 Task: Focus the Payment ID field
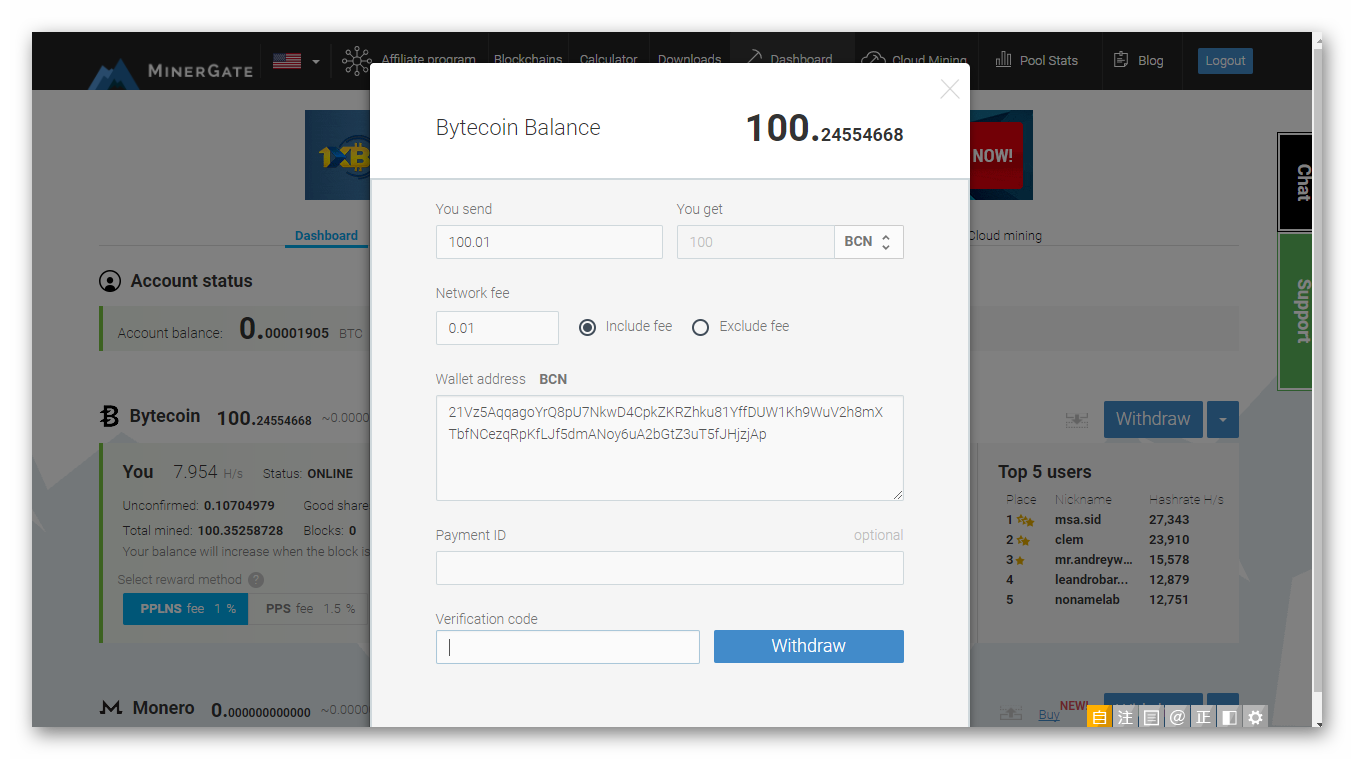(670, 568)
